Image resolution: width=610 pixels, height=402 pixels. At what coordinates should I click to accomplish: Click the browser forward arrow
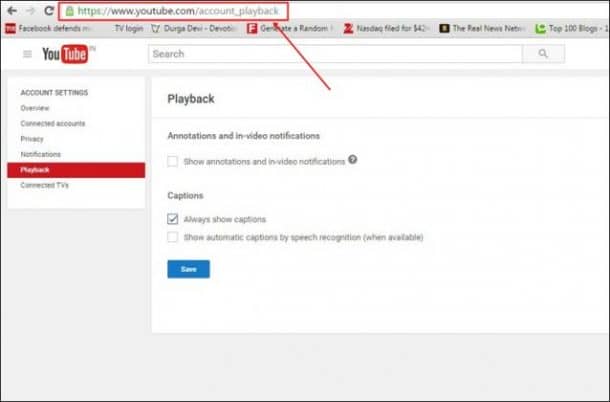[x=28, y=11]
